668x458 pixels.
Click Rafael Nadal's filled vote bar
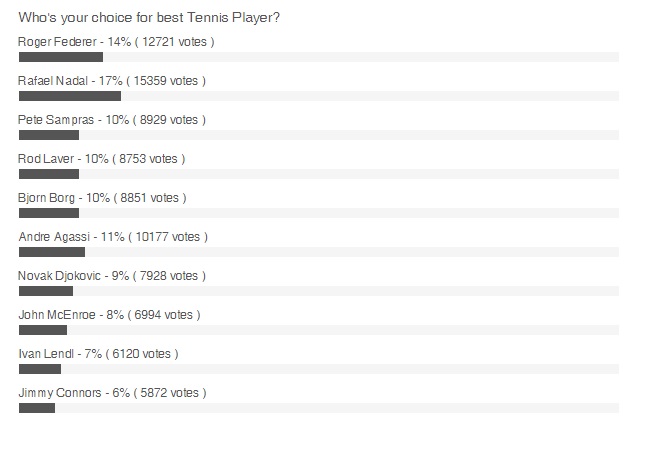[x=70, y=96]
